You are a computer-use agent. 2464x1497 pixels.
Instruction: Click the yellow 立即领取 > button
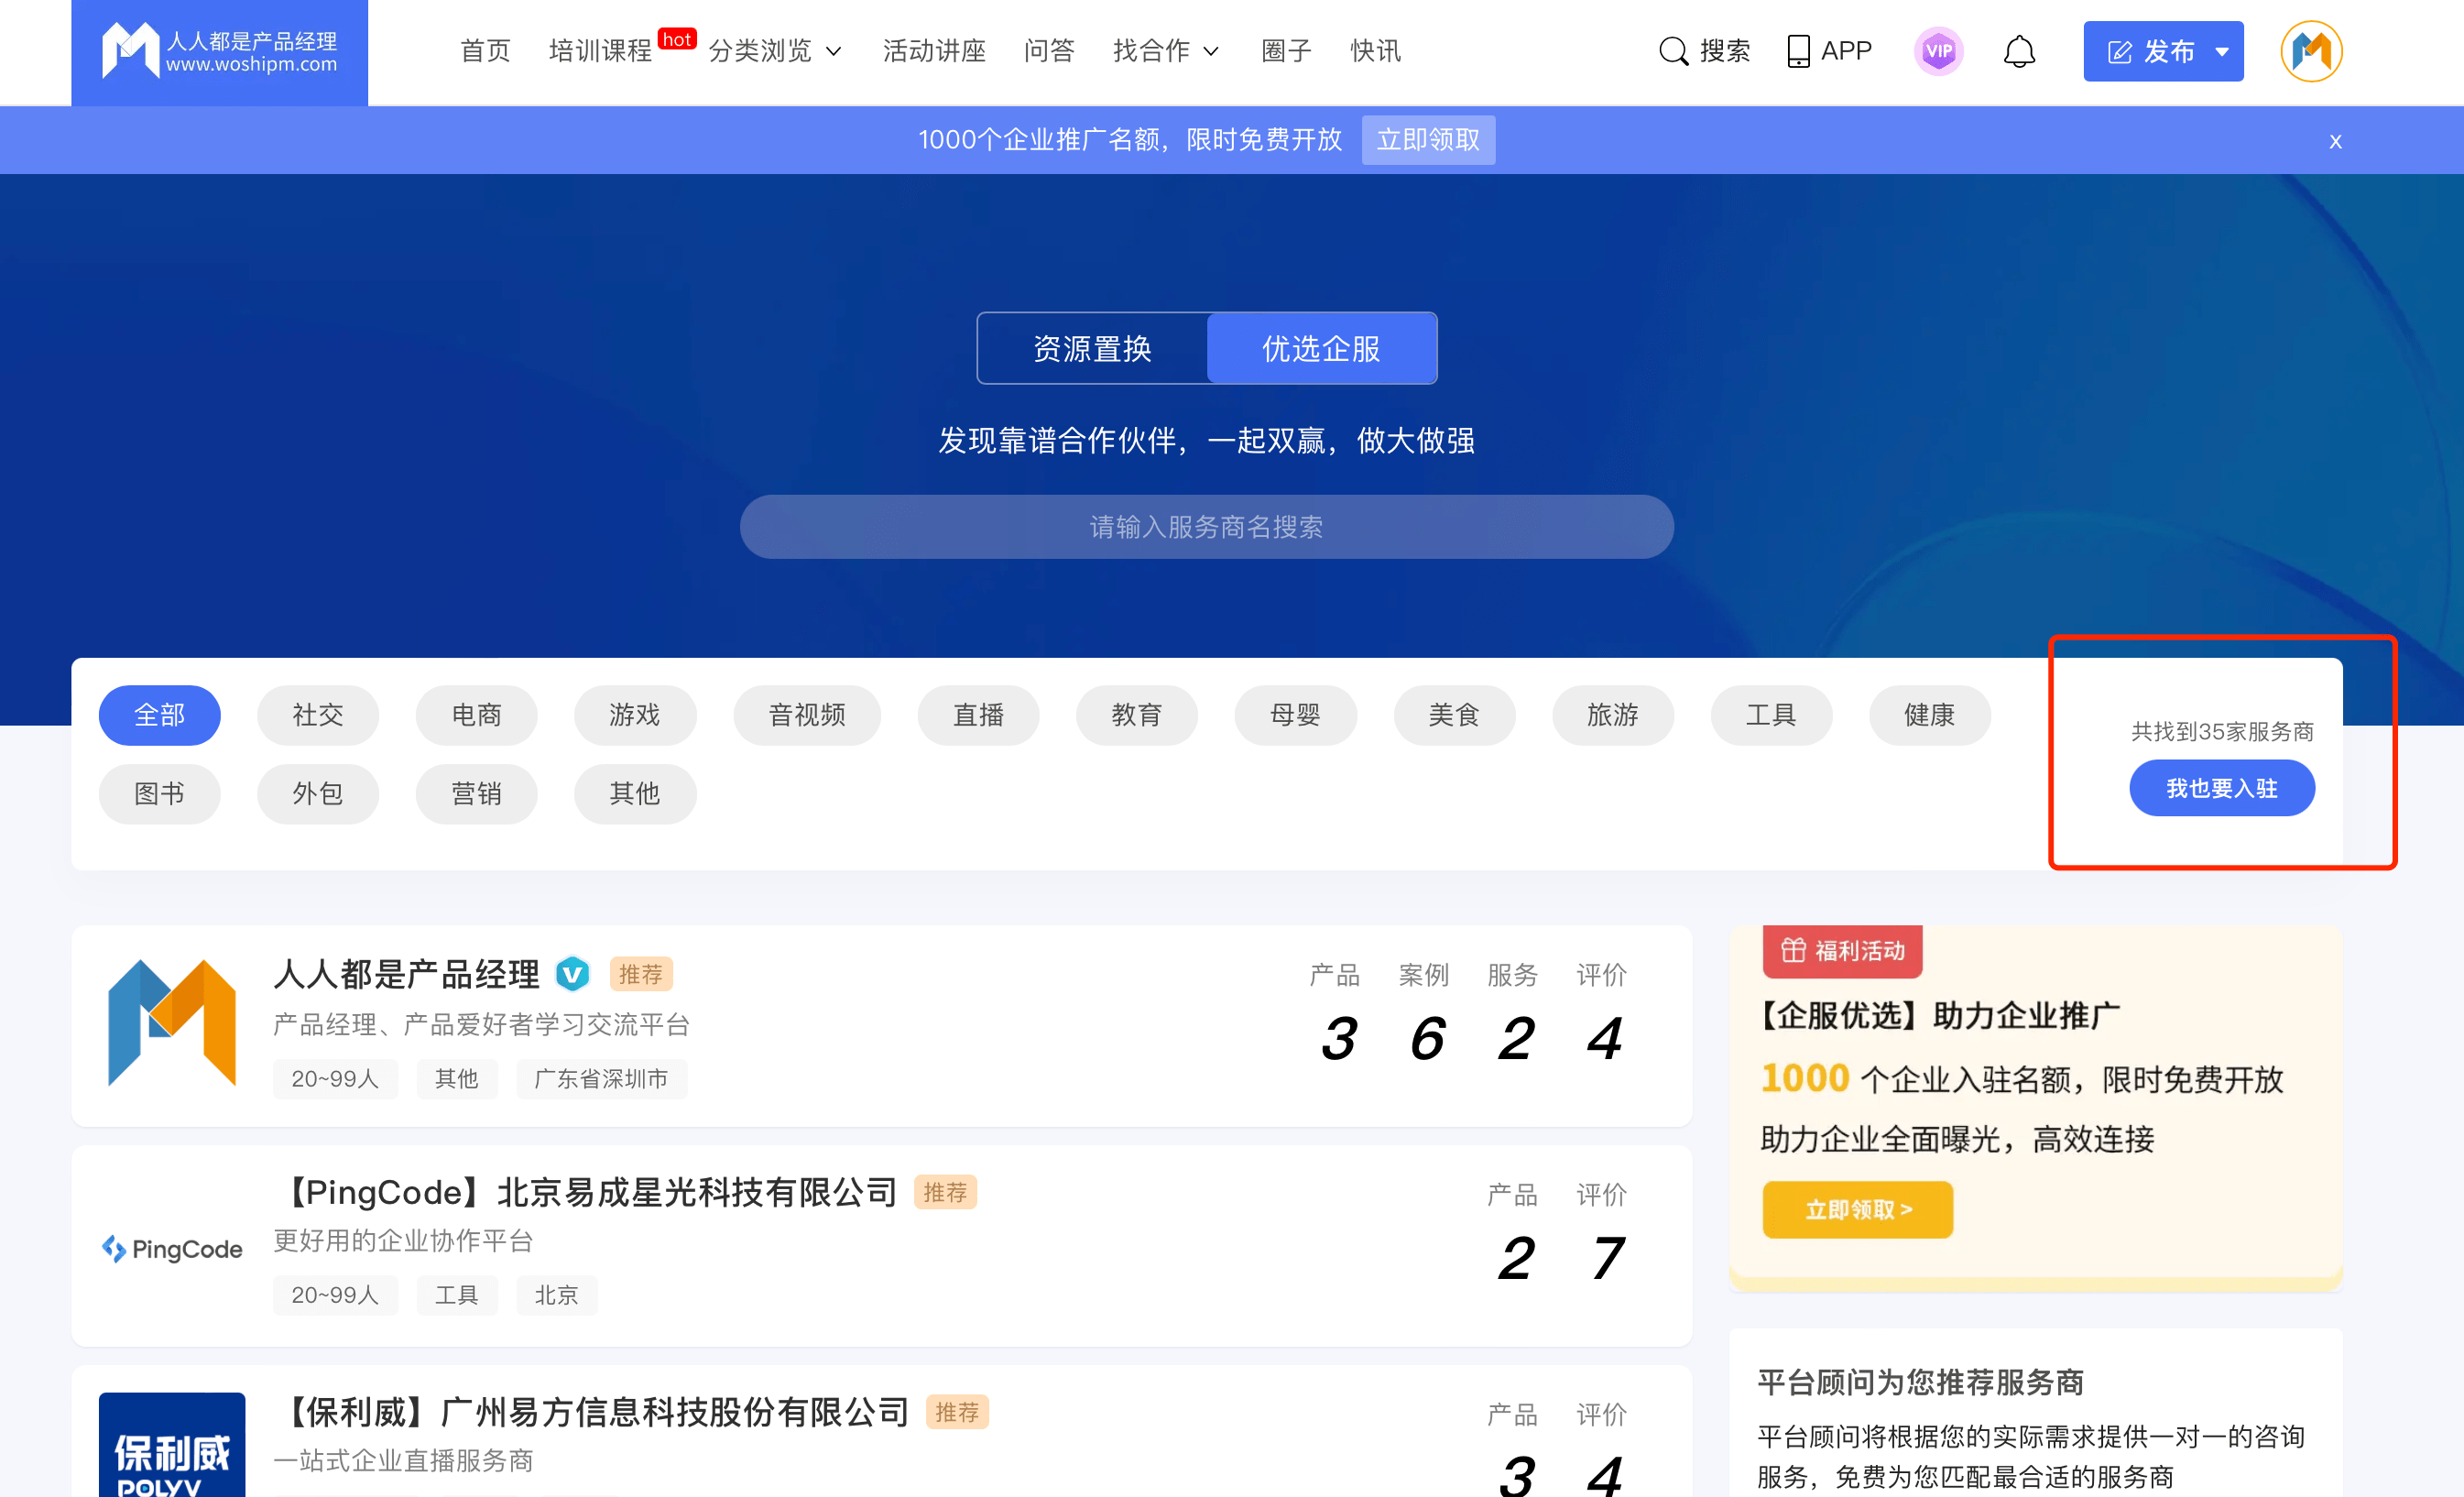pos(1857,1210)
